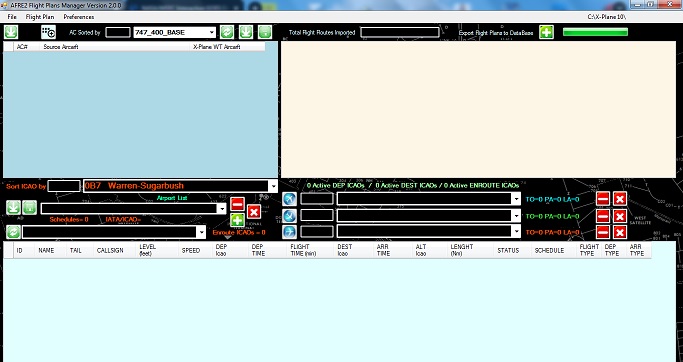The height and width of the screenshot is (362, 683).
Task: Click the small input box beside the landing airplane icon
Action: click(x=317, y=216)
